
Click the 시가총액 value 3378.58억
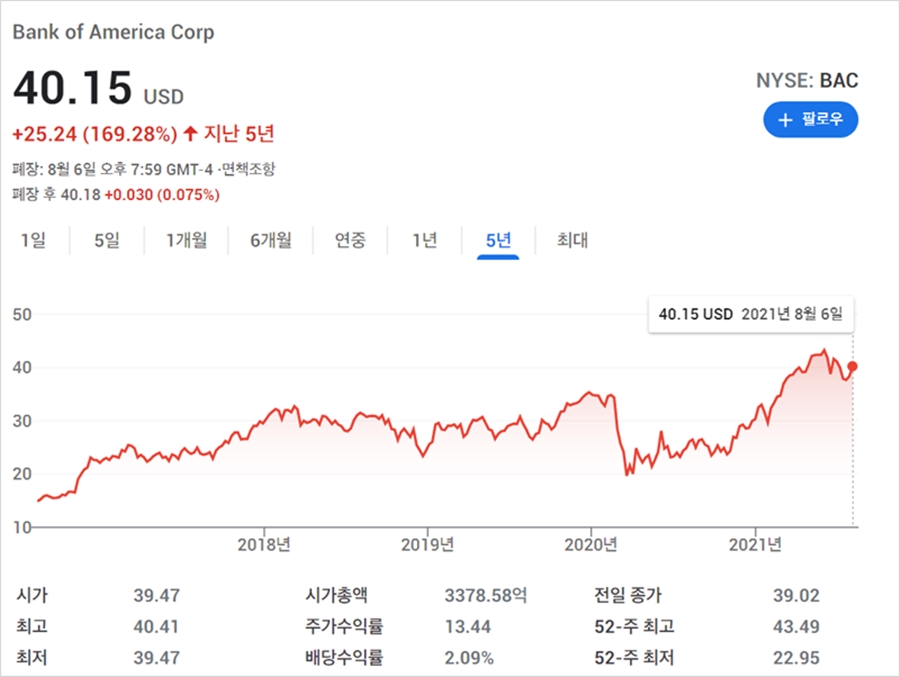(486, 595)
